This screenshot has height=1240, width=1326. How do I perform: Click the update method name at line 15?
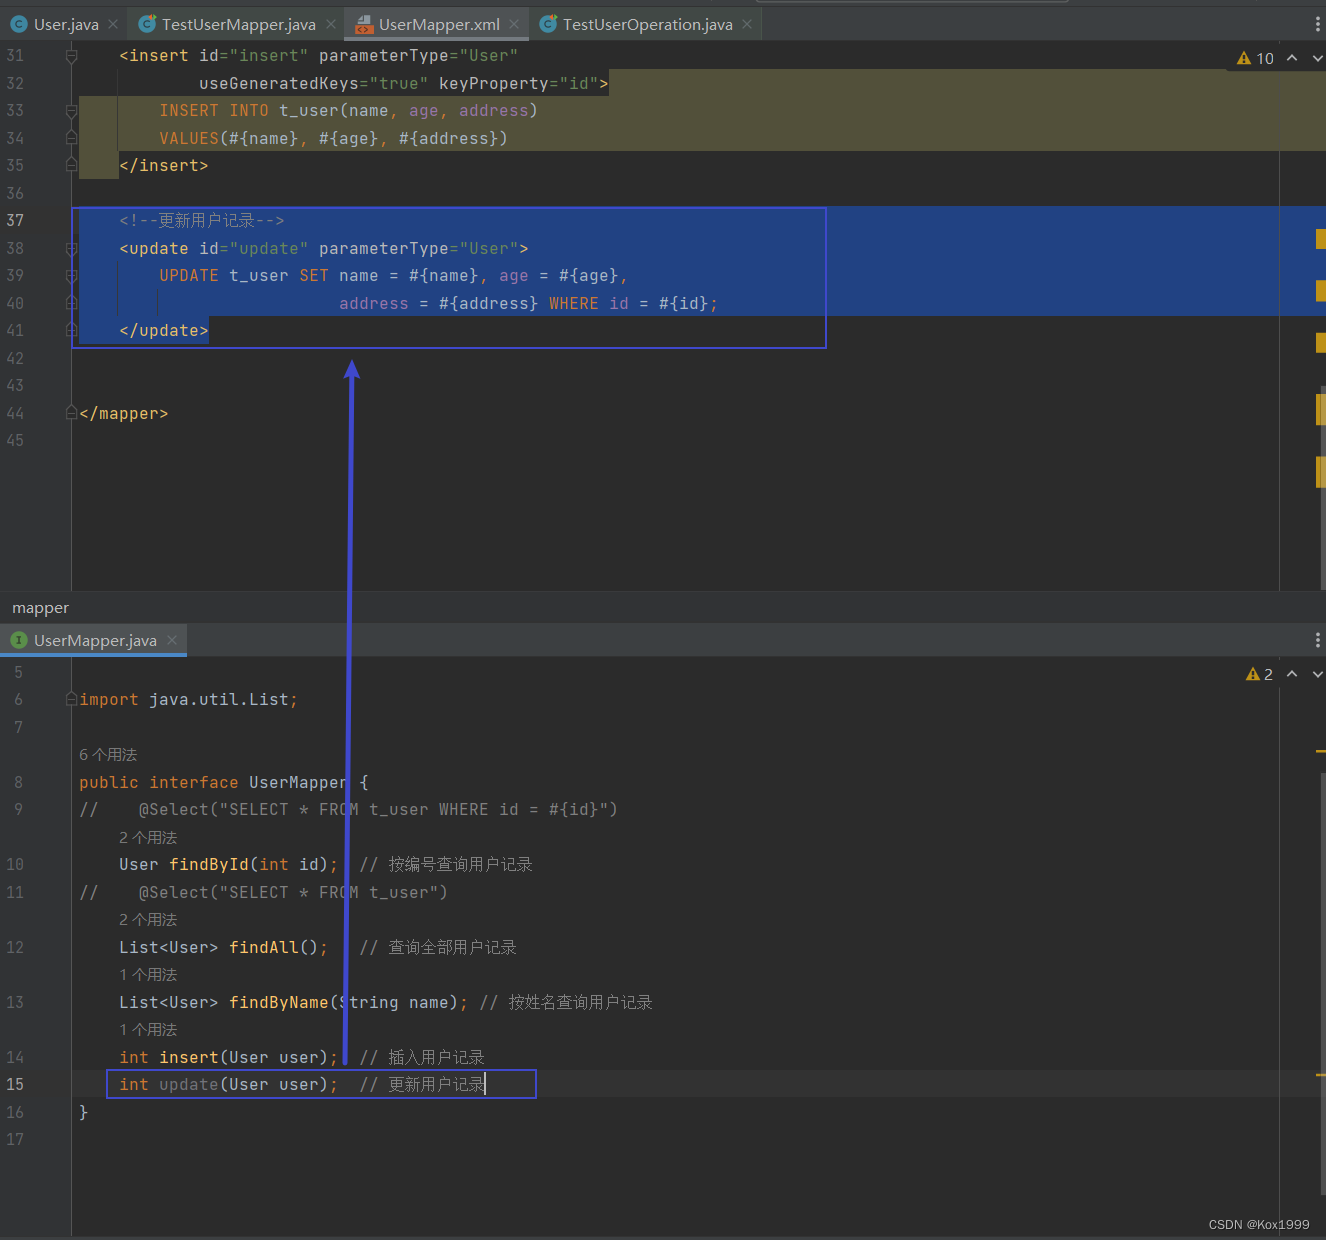pos(189,1085)
